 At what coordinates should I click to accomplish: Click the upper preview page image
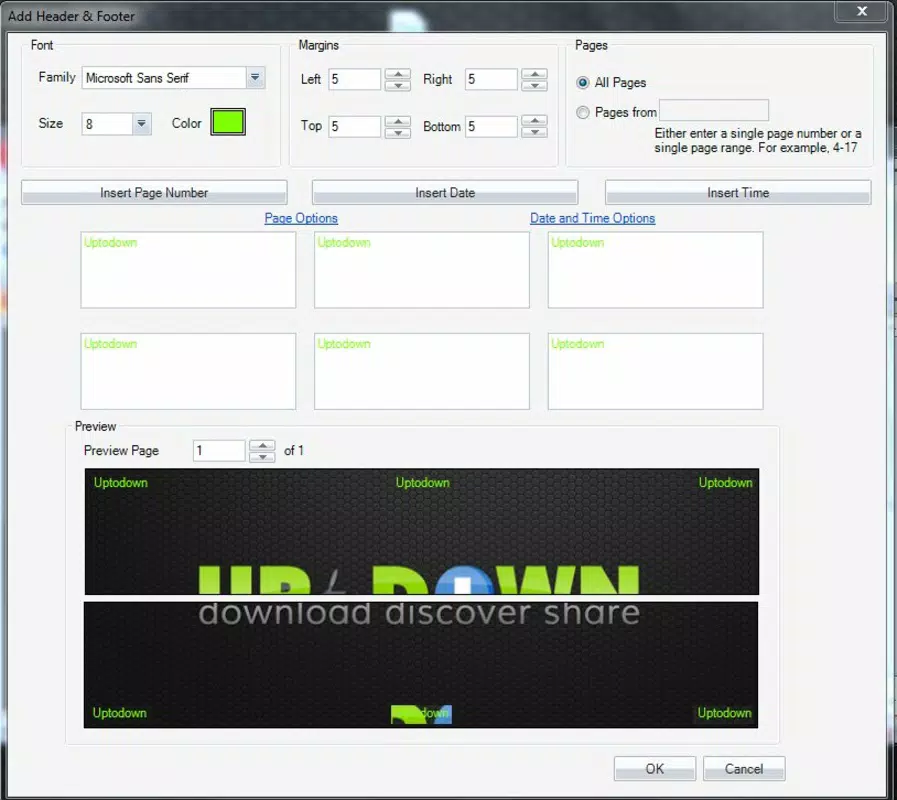(422, 532)
